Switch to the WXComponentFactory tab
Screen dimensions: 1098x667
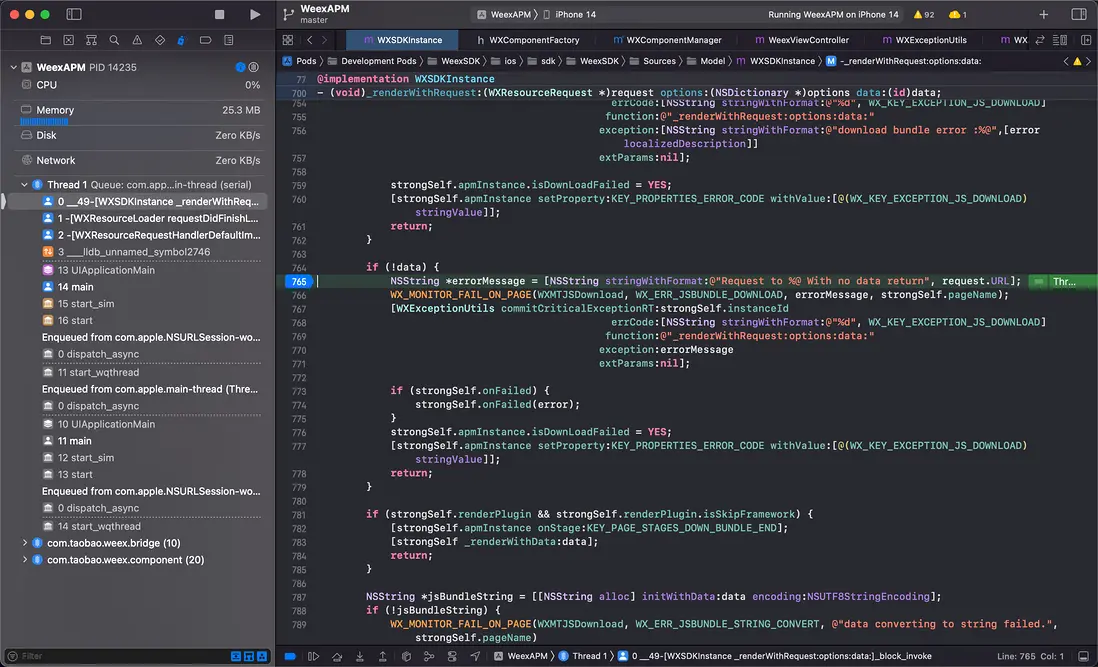[527, 40]
